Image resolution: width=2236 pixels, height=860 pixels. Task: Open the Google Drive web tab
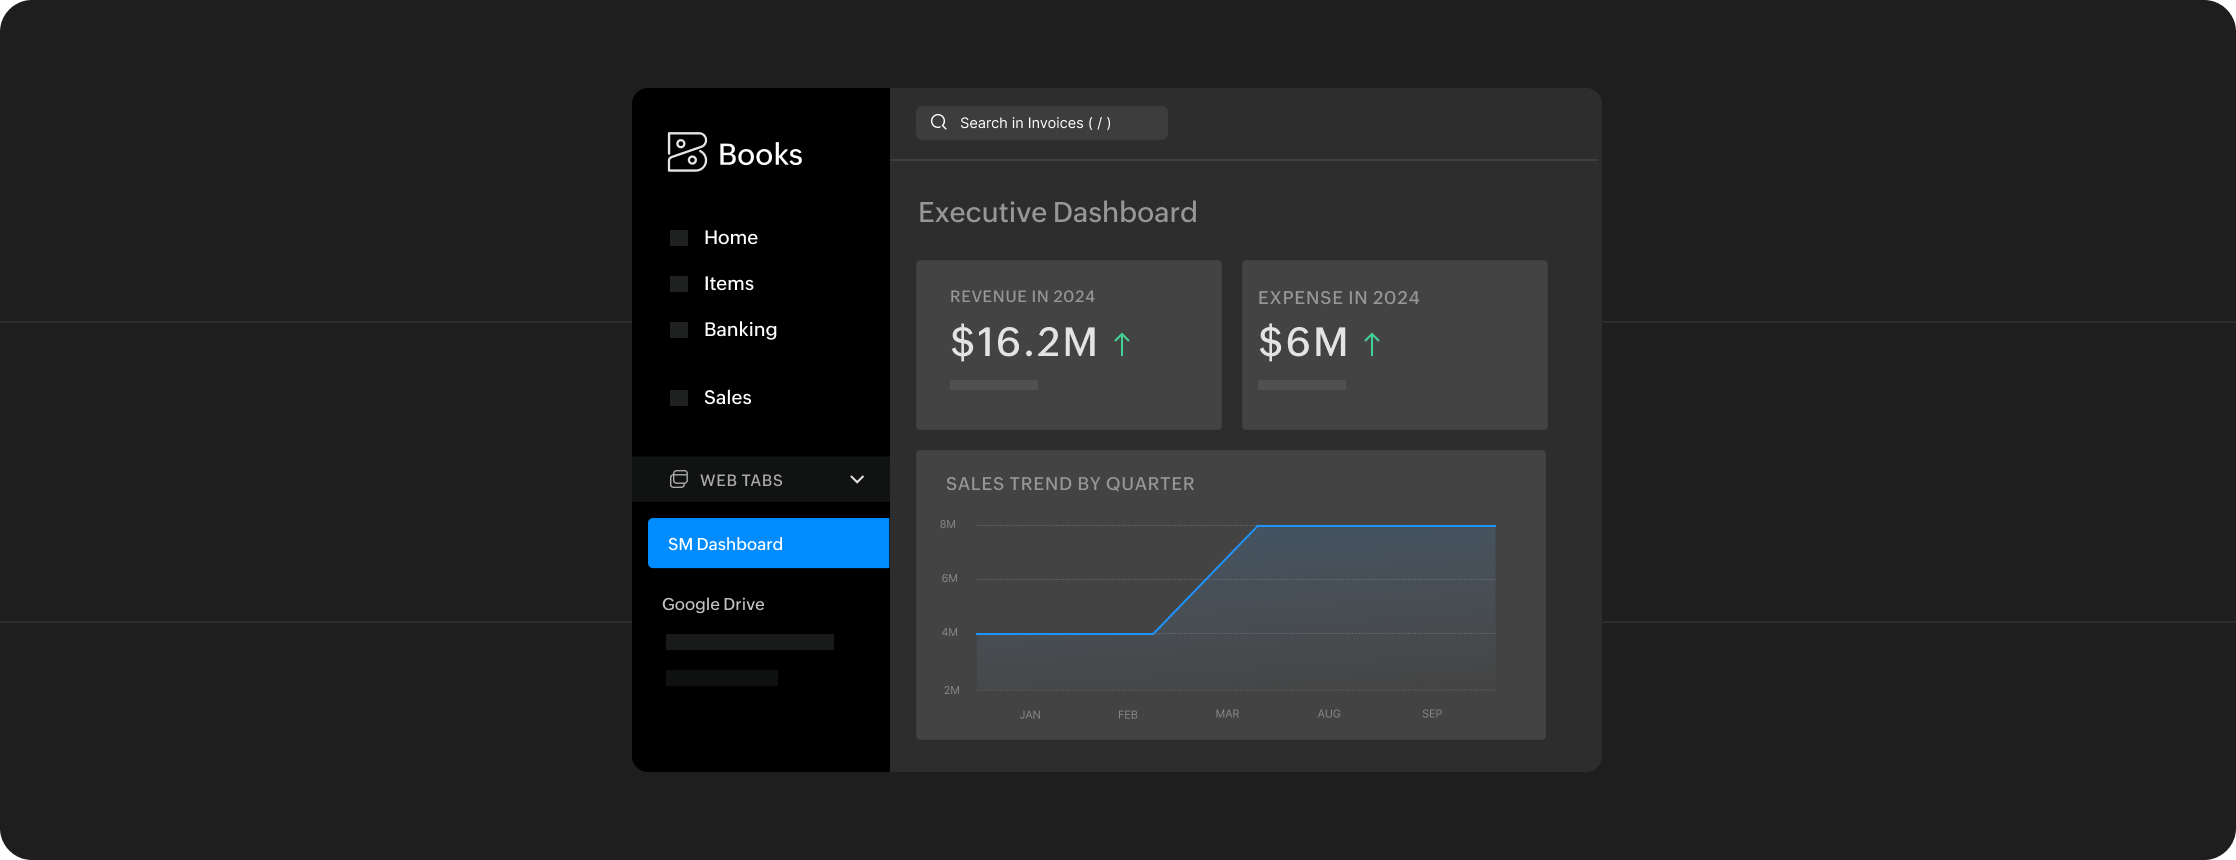tap(713, 604)
